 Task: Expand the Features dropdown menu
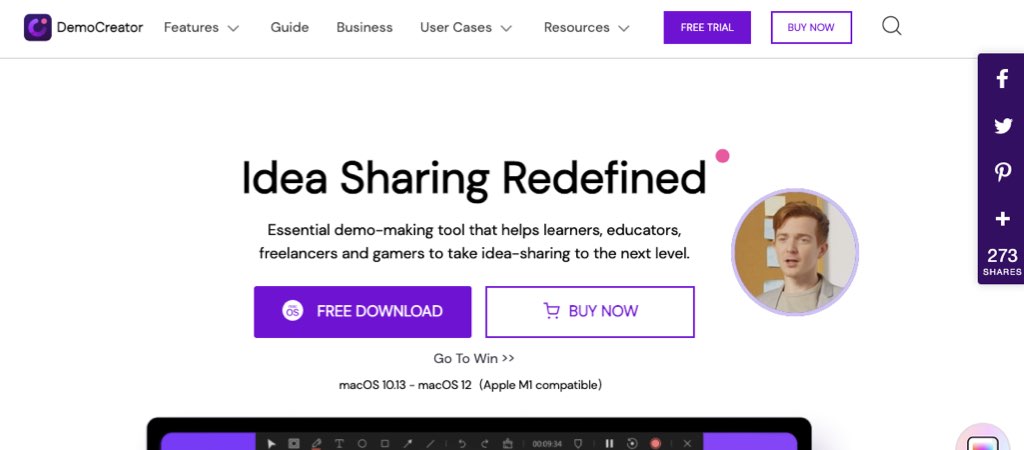(202, 27)
